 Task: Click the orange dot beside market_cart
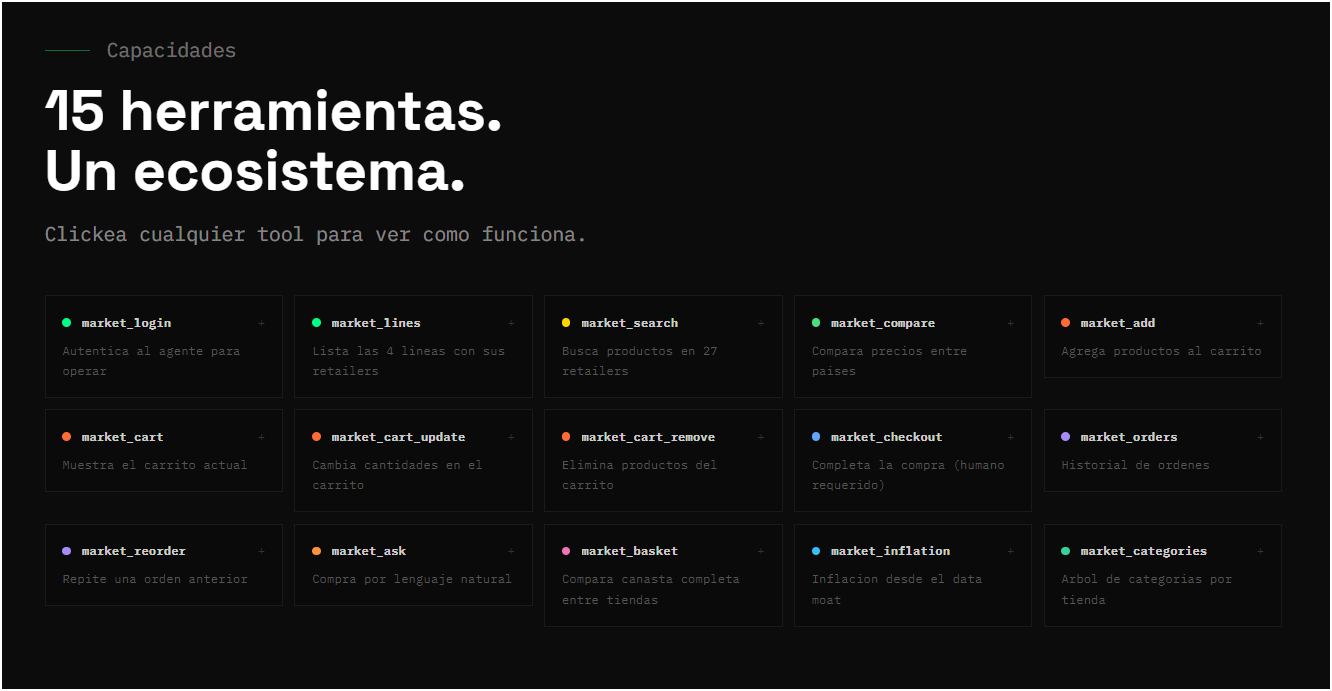pyautogui.click(x=67, y=437)
